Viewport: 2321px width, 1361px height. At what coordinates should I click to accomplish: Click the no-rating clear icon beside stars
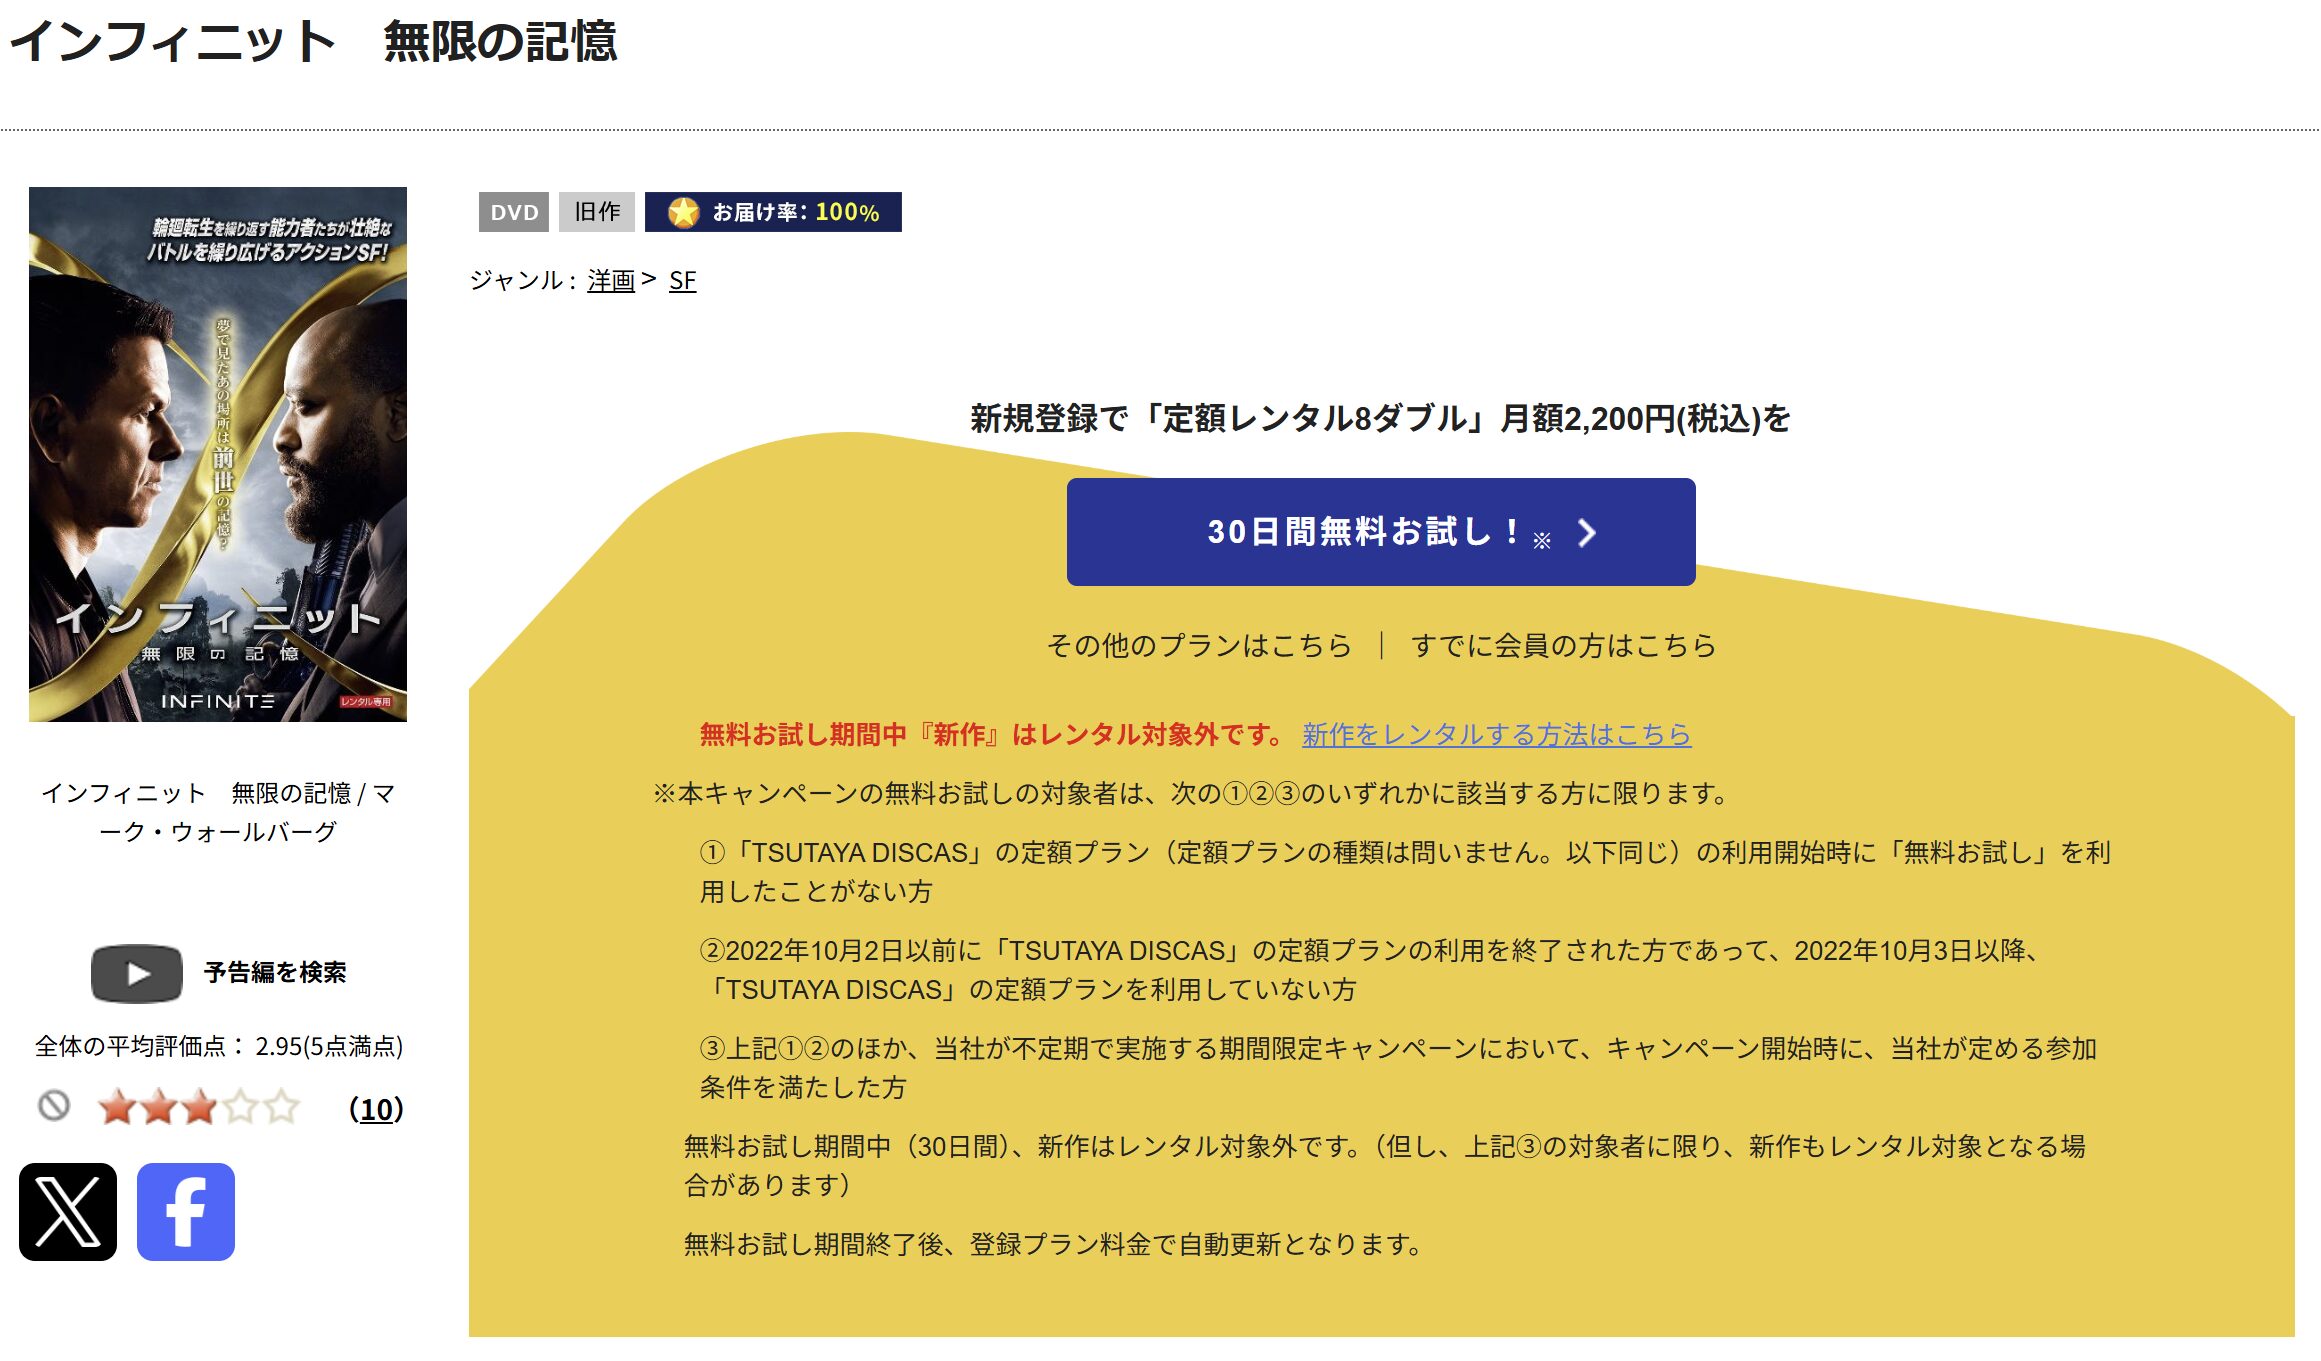[x=54, y=1106]
